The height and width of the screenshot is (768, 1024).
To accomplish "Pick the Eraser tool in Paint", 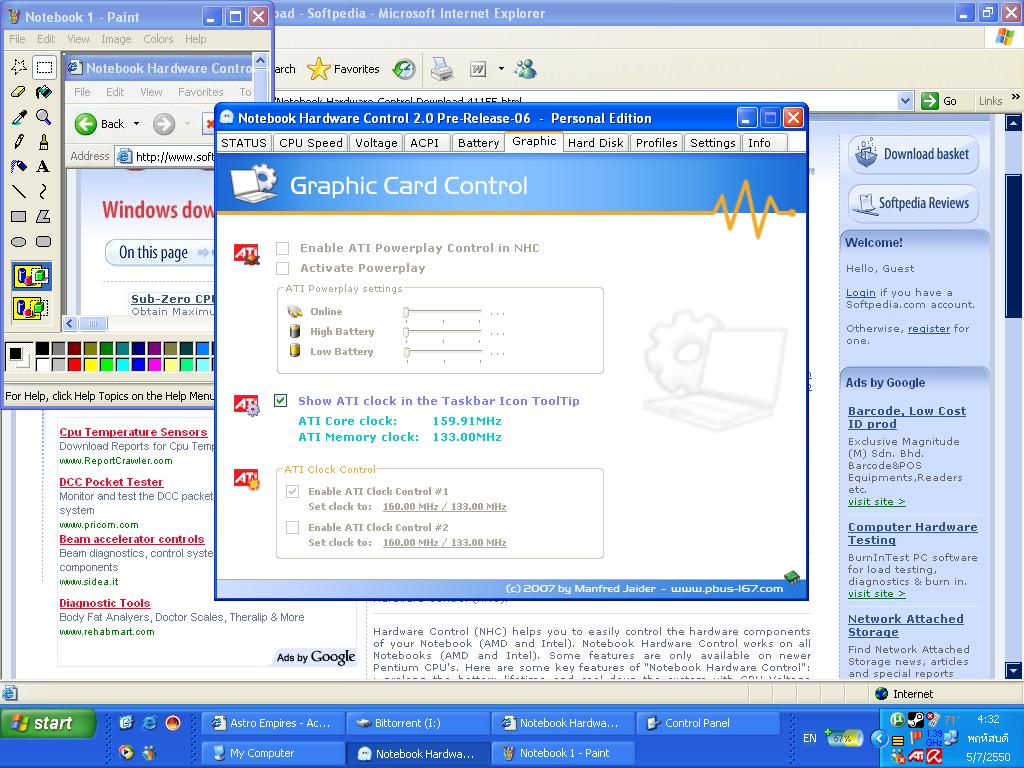I will 19,92.
